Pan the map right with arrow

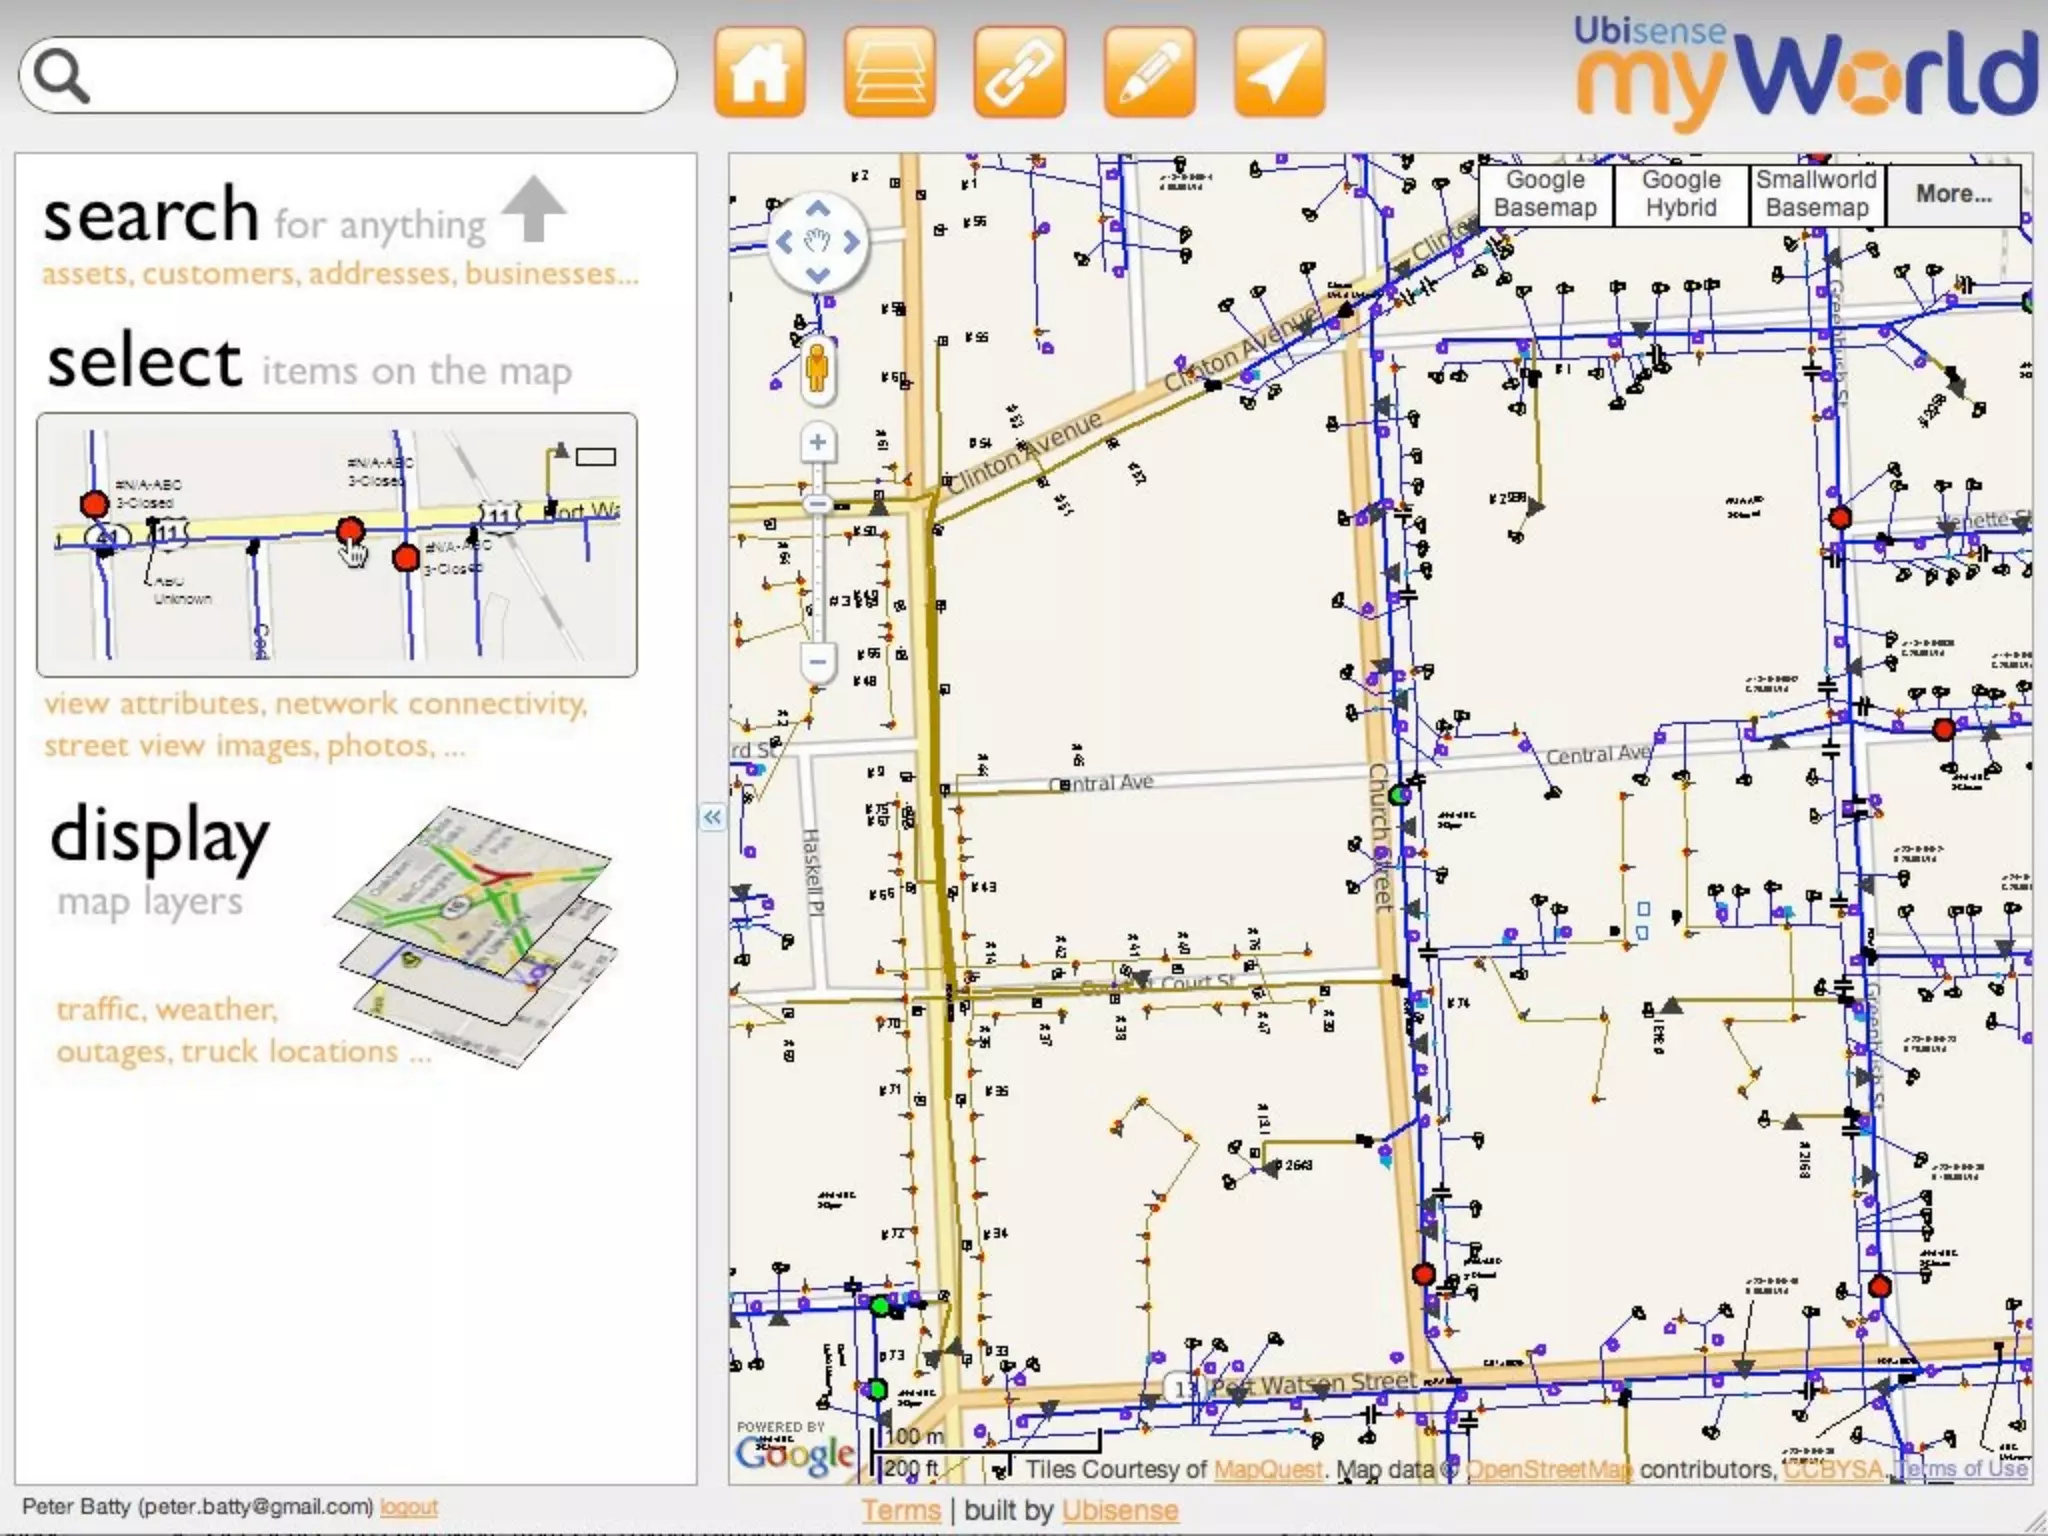point(851,242)
